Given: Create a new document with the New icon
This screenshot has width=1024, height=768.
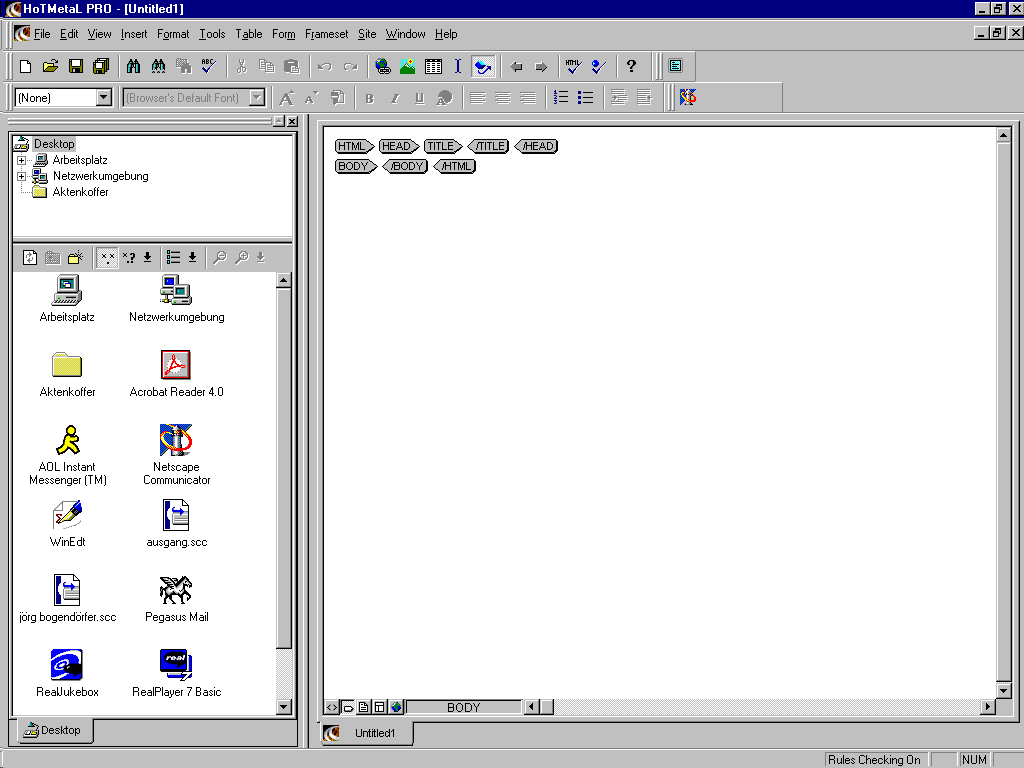Looking at the screenshot, I should coord(25,66).
